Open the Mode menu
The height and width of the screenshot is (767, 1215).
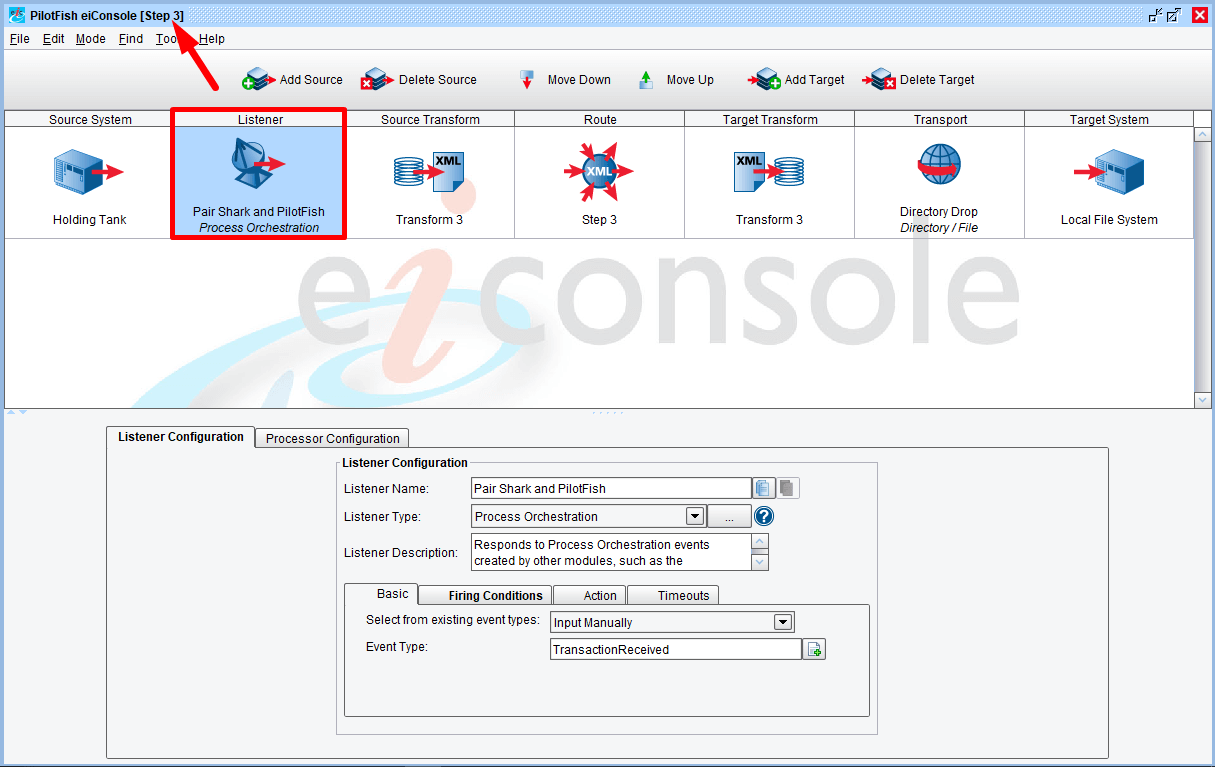pyautogui.click(x=90, y=39)
